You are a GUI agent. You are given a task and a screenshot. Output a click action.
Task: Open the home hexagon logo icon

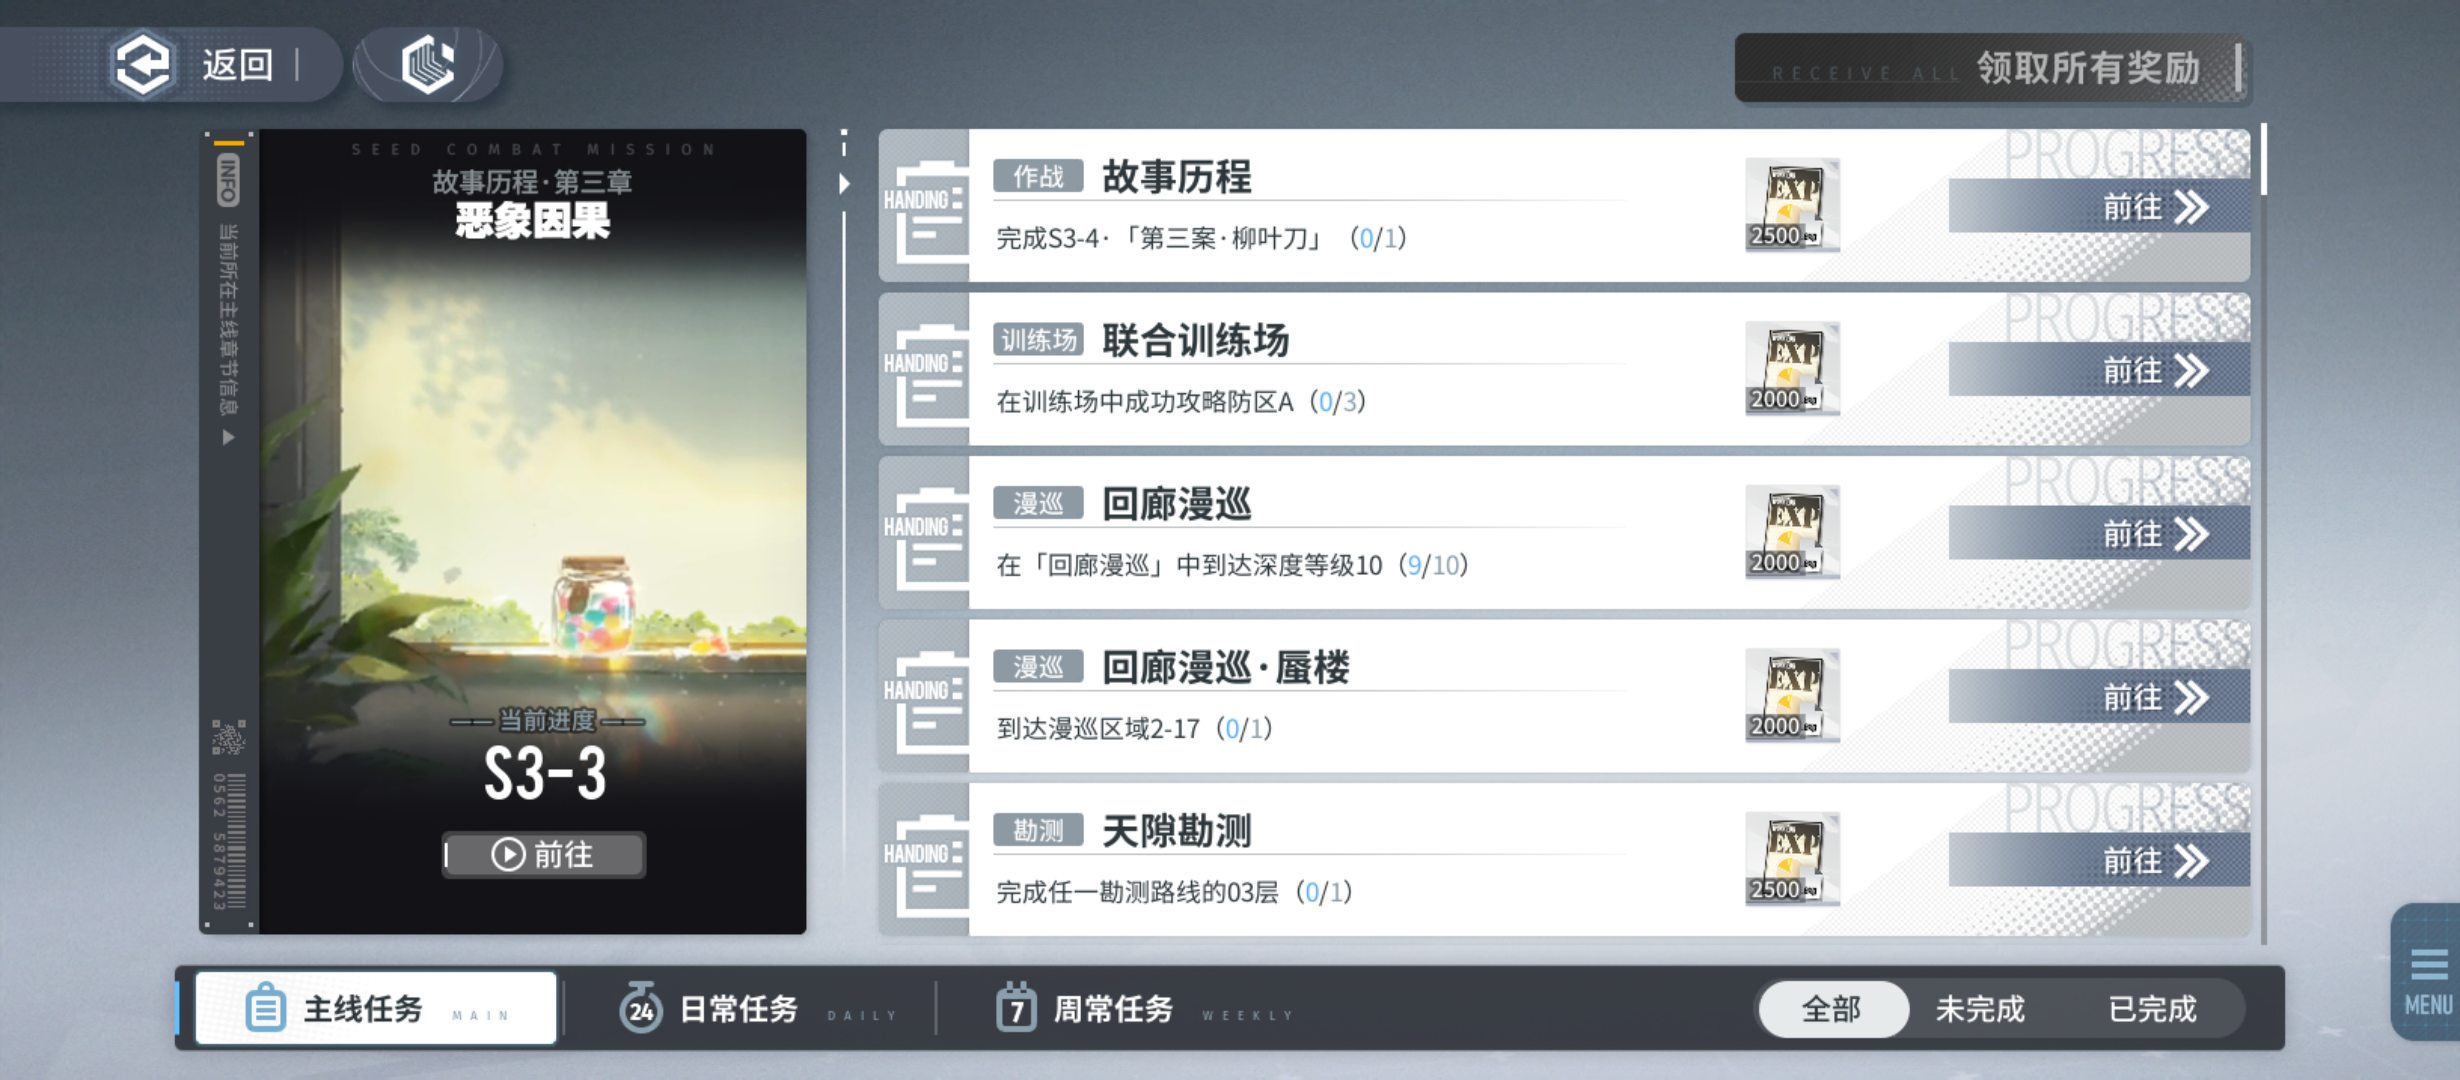429,65
